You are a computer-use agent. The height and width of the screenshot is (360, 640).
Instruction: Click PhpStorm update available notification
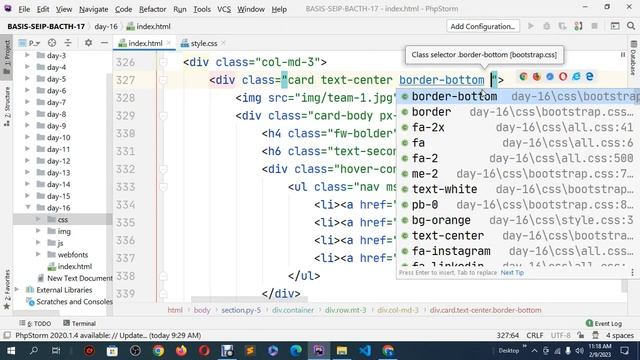click(108, 335)
